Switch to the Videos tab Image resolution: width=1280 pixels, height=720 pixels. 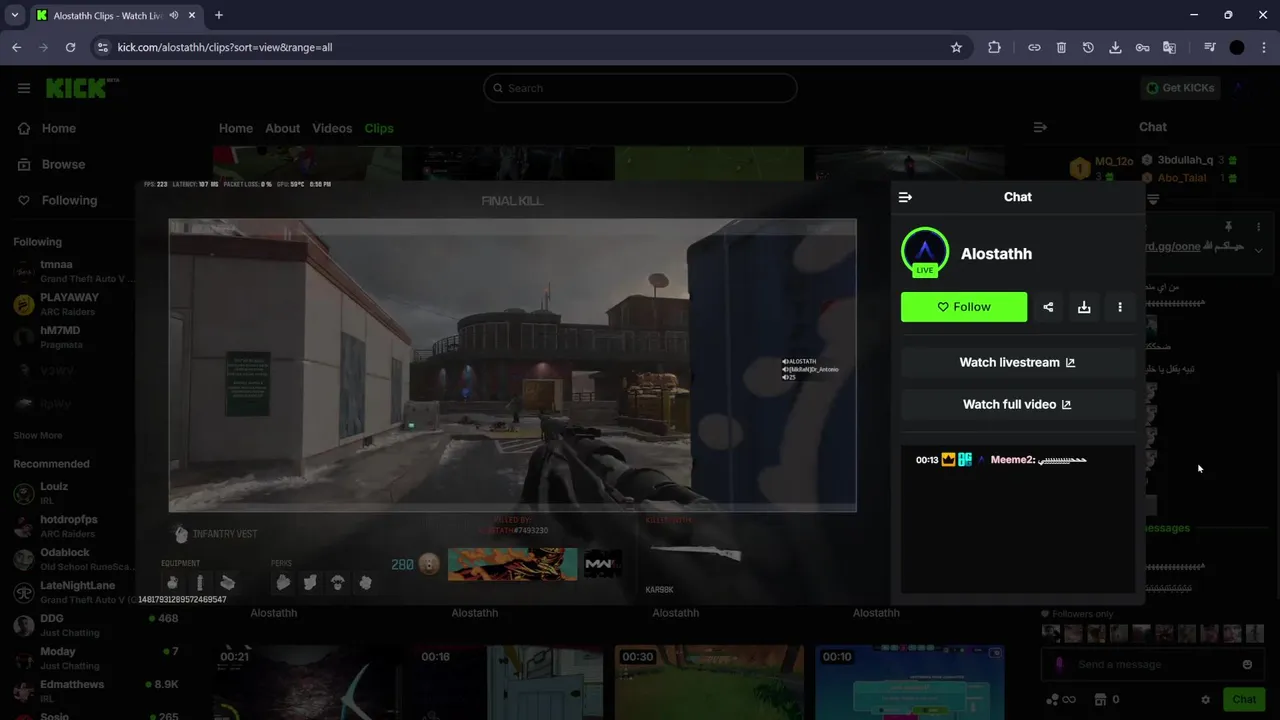[x=332, y=128]
